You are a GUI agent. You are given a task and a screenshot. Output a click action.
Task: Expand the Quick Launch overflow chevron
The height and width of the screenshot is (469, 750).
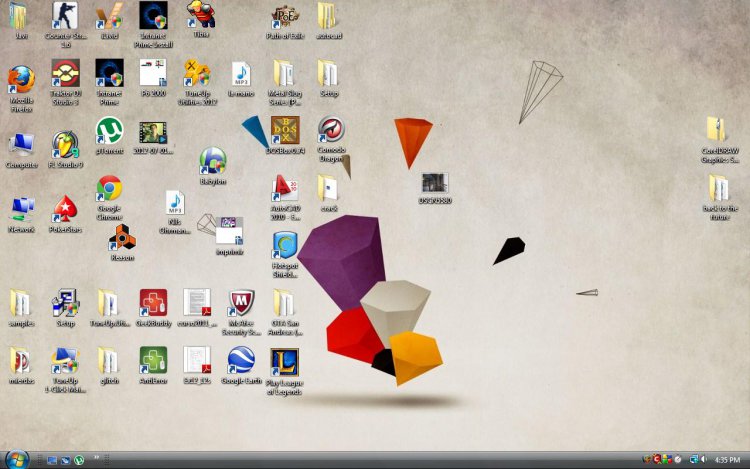(96, 458)
